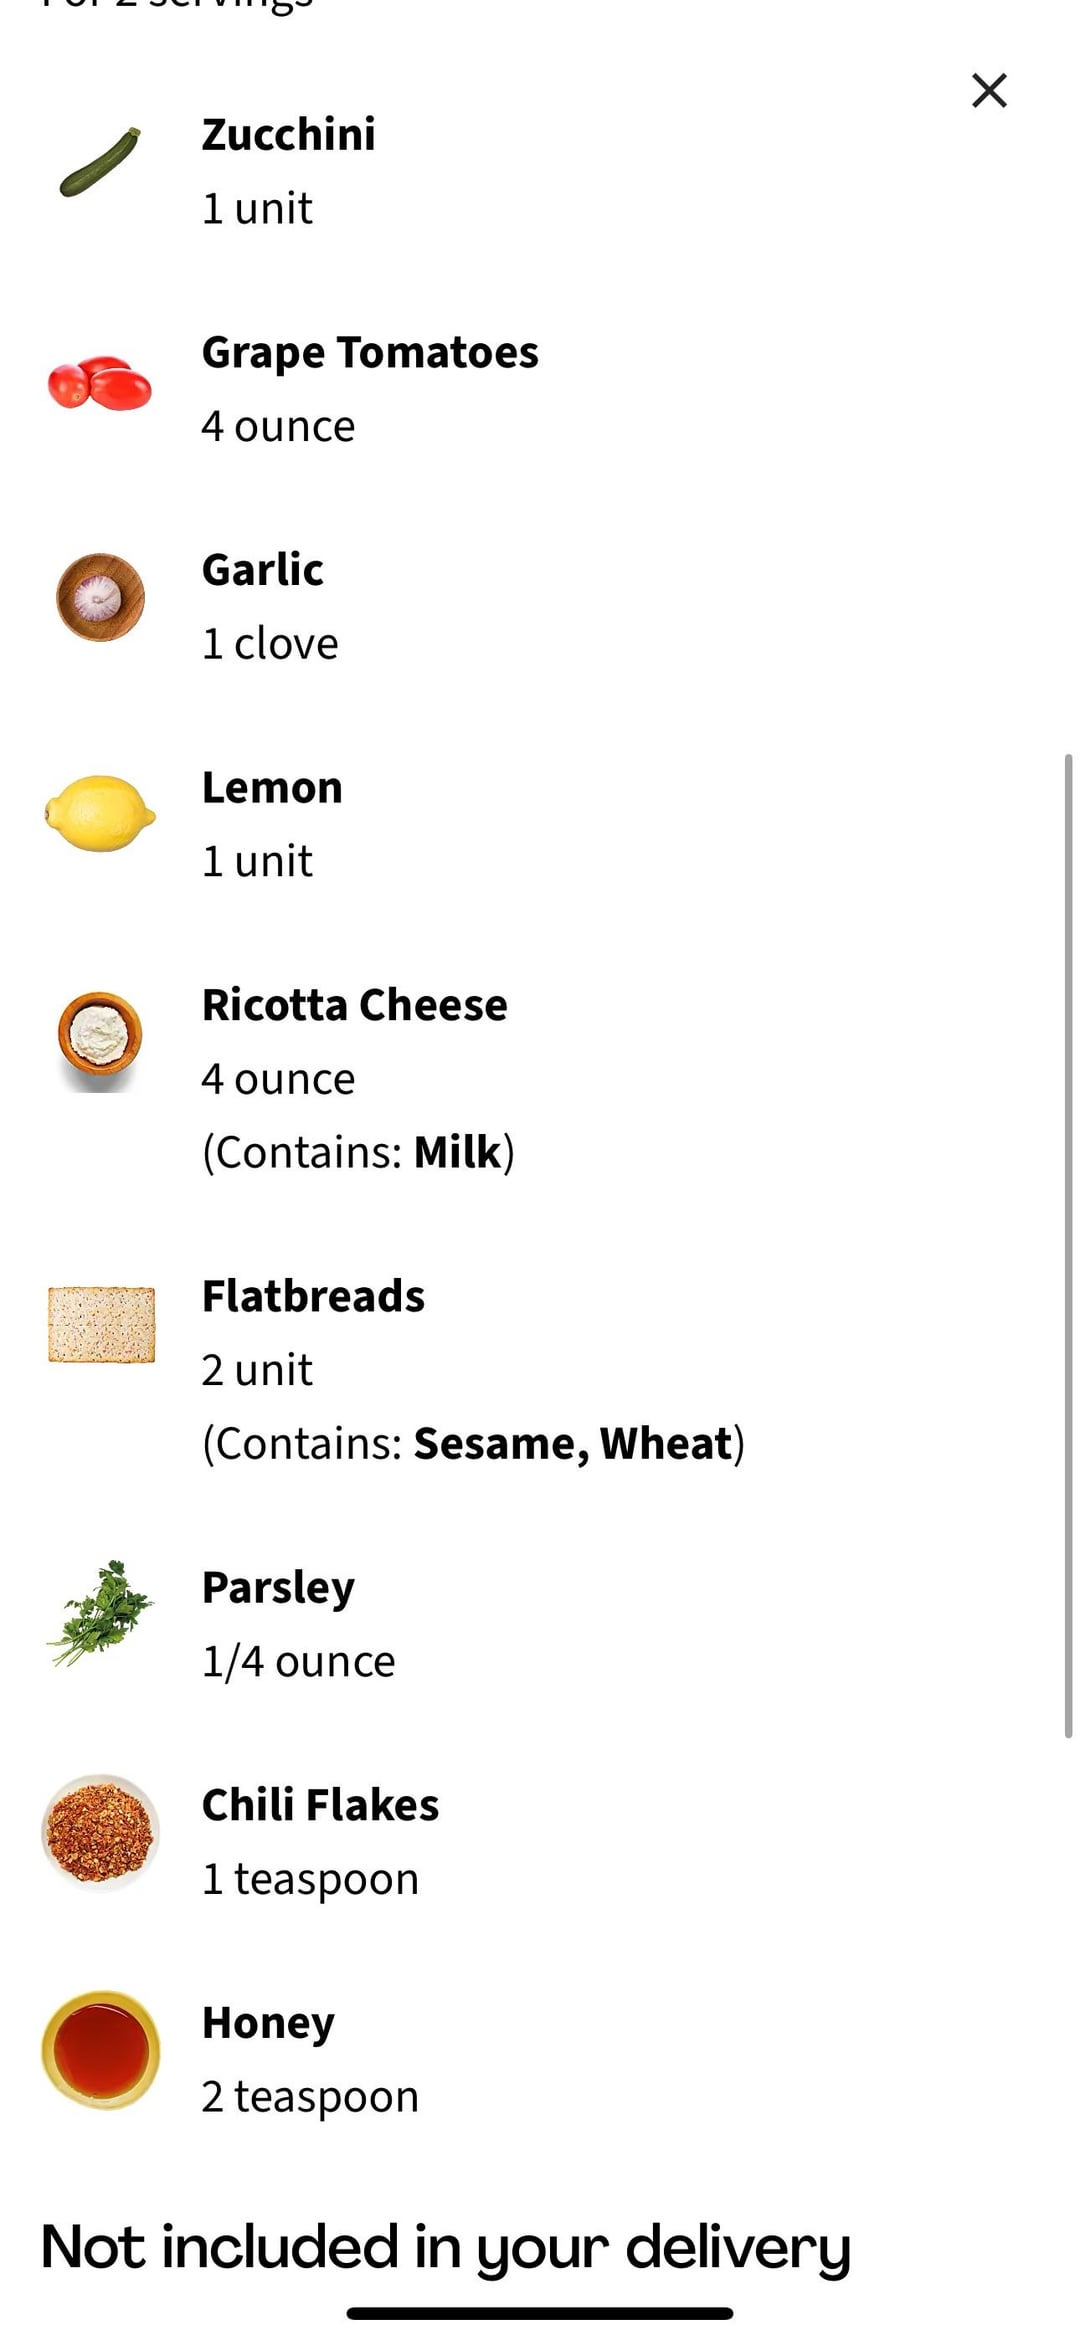The width and height of the screenshot is (1080, 2340).
Task: Tap the "Not included in your delivery" heading
Action: [446, 2248]
